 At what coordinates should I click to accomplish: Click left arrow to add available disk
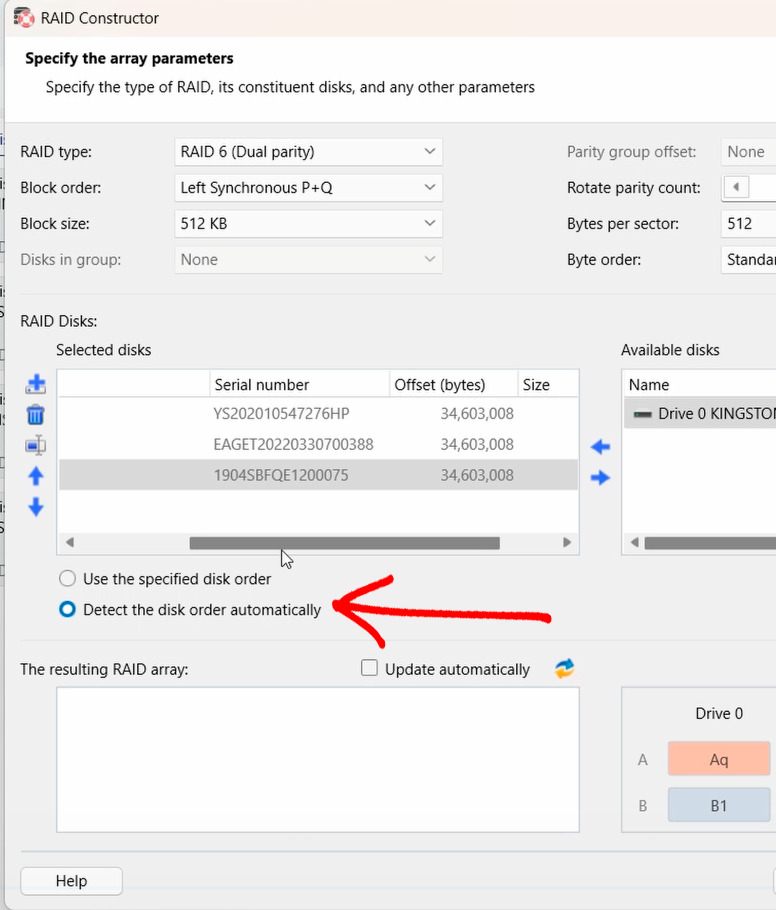pos(600,447)
